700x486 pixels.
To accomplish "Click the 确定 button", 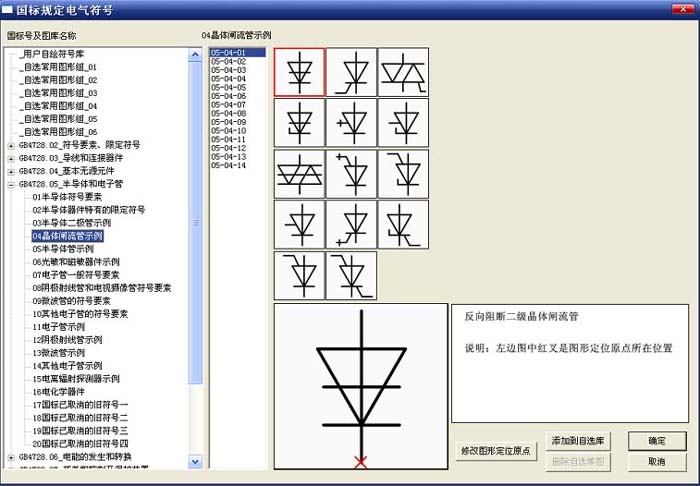I will pos(657,441).
